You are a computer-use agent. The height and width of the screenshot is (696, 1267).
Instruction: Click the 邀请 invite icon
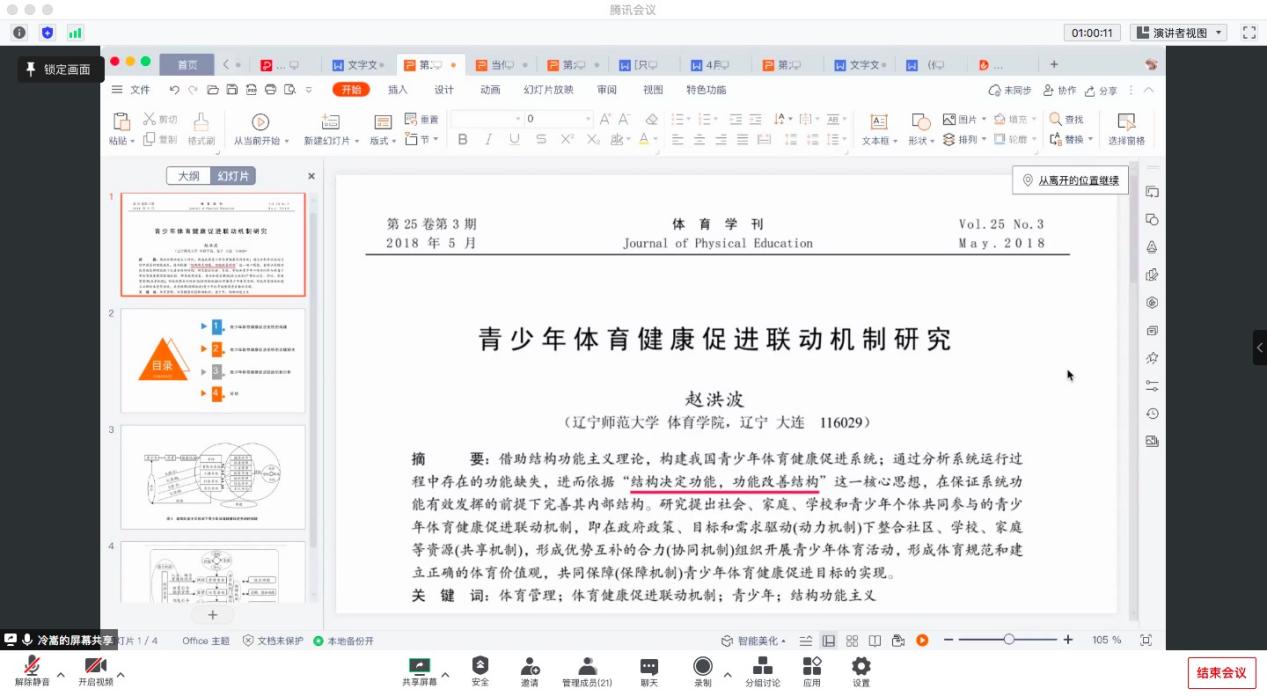529,667
